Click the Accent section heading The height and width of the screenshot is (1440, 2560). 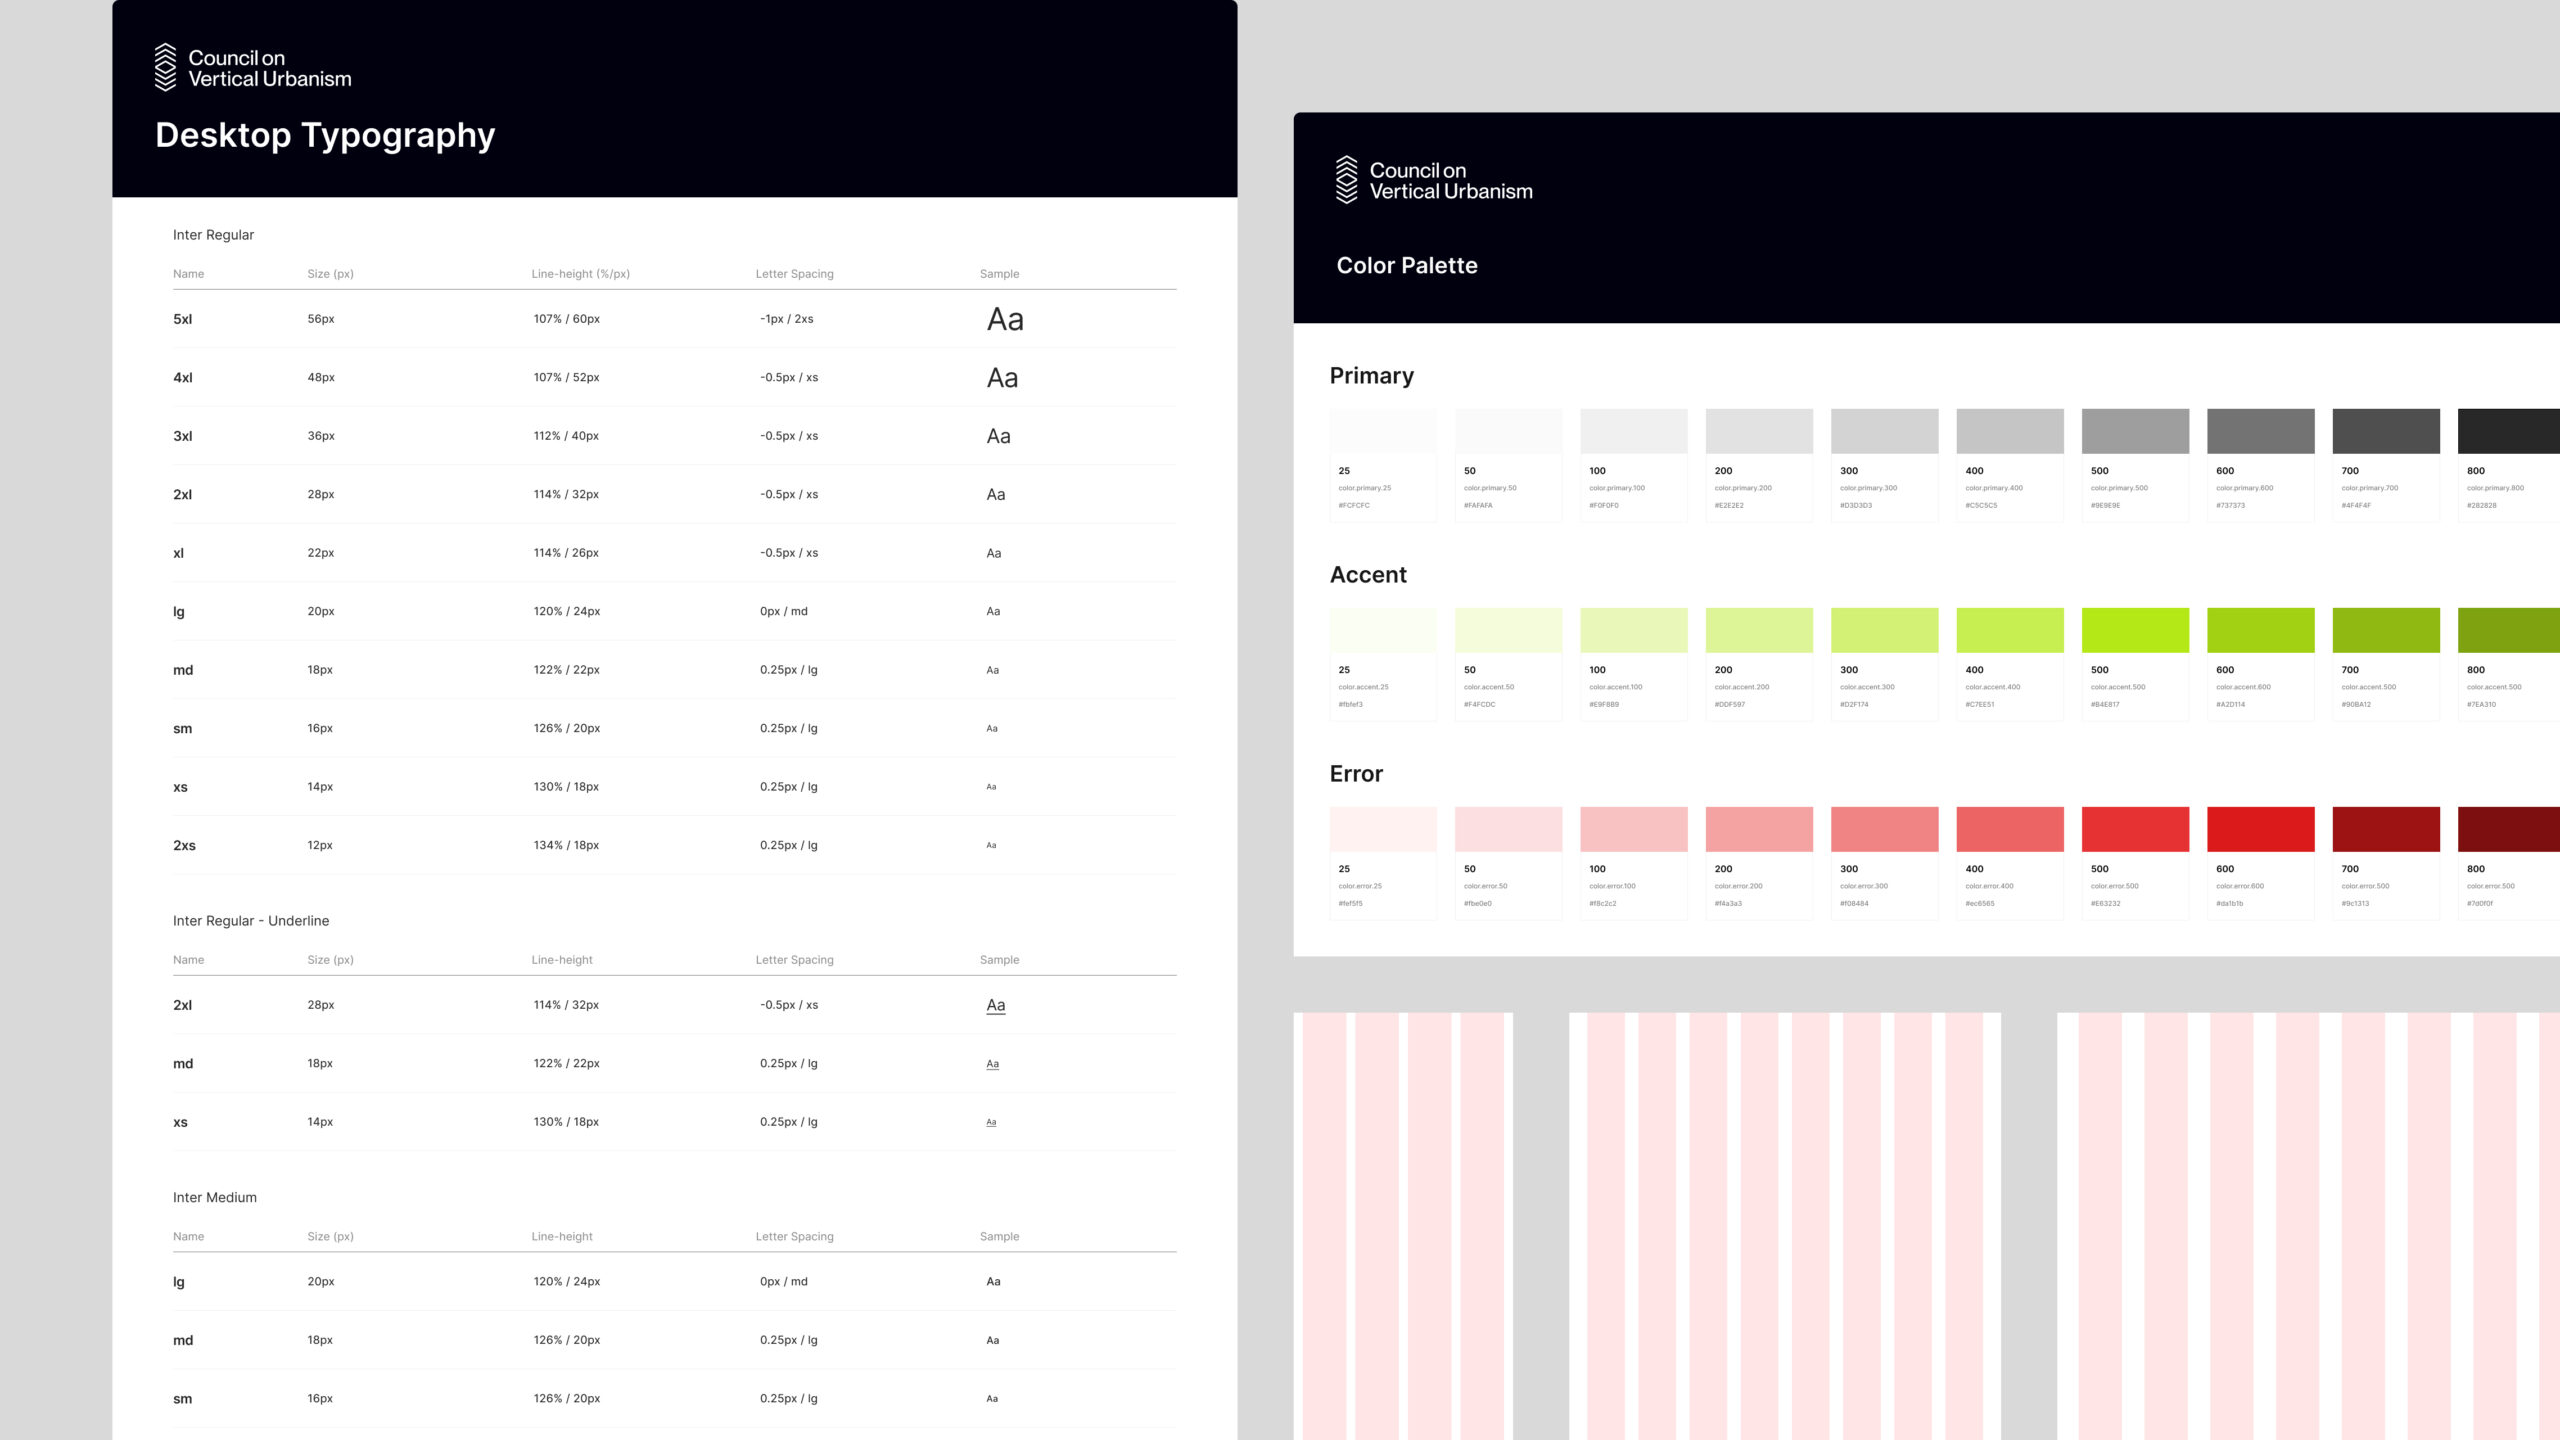(x=1367, y=575)
